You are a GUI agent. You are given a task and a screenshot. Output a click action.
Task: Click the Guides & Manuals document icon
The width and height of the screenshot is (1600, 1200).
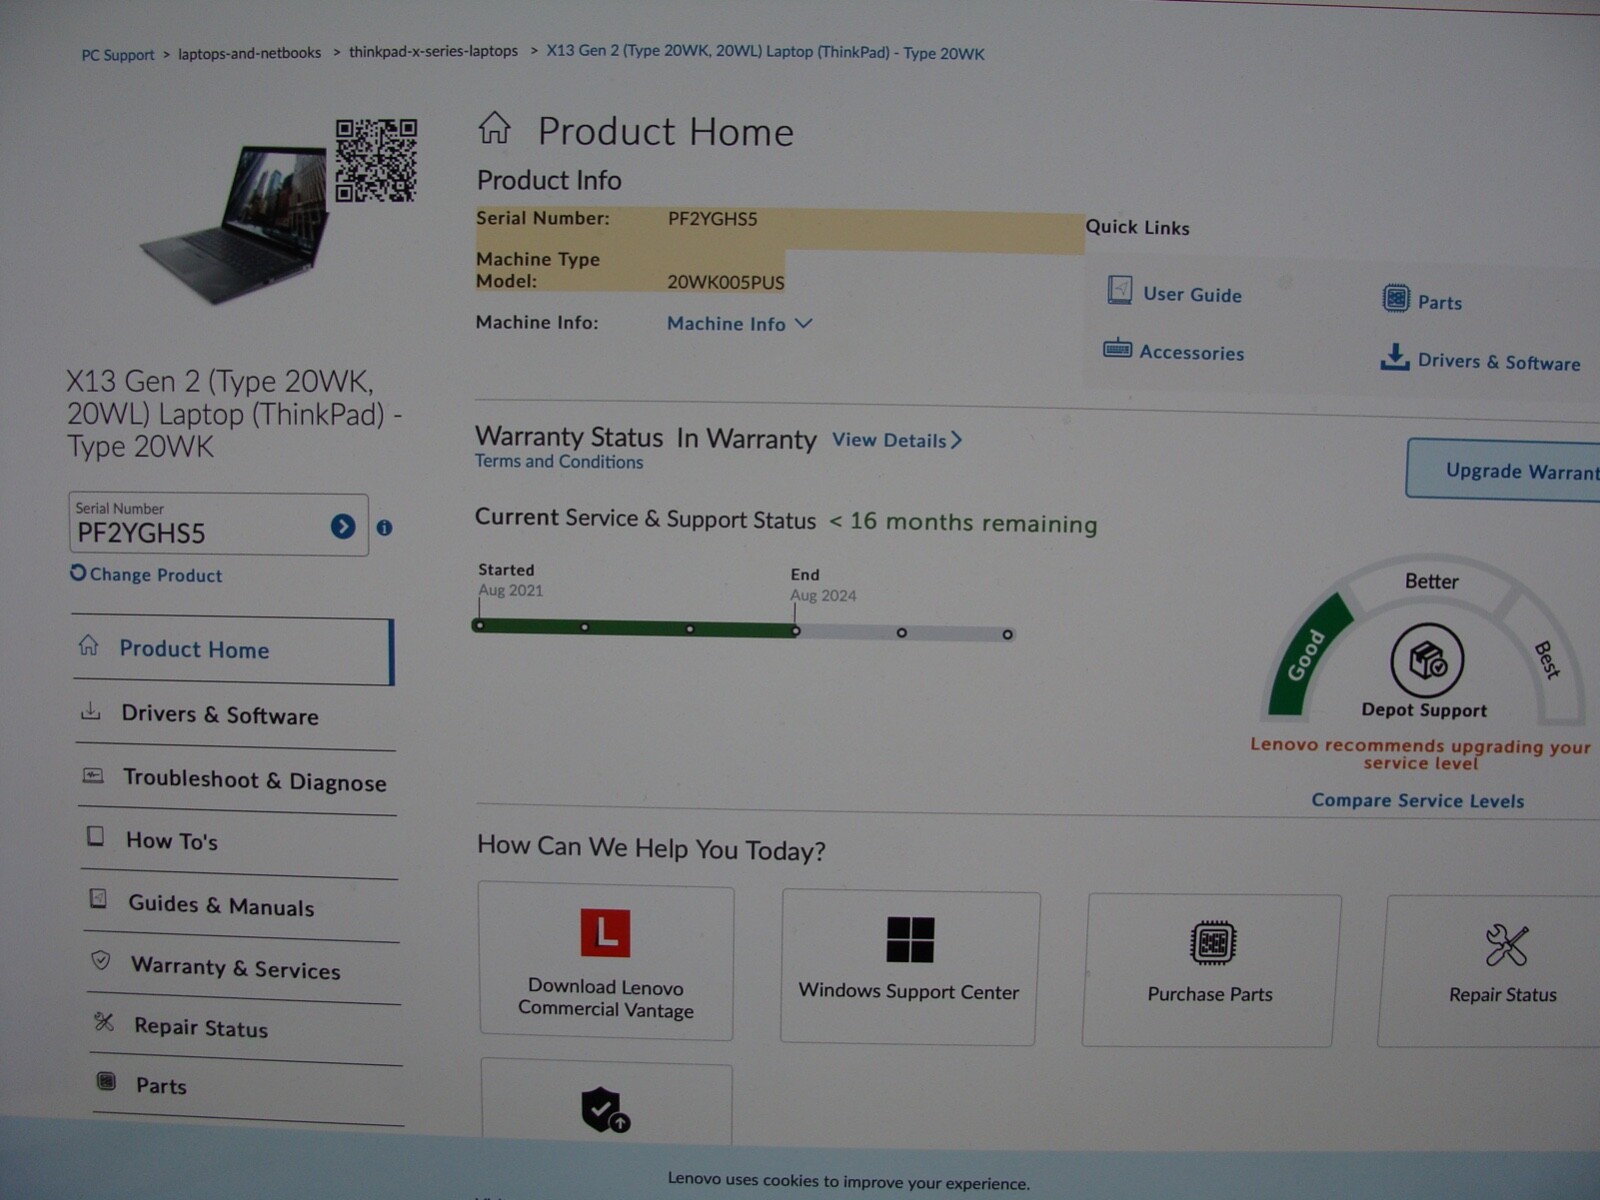click(x=98, y=898)
